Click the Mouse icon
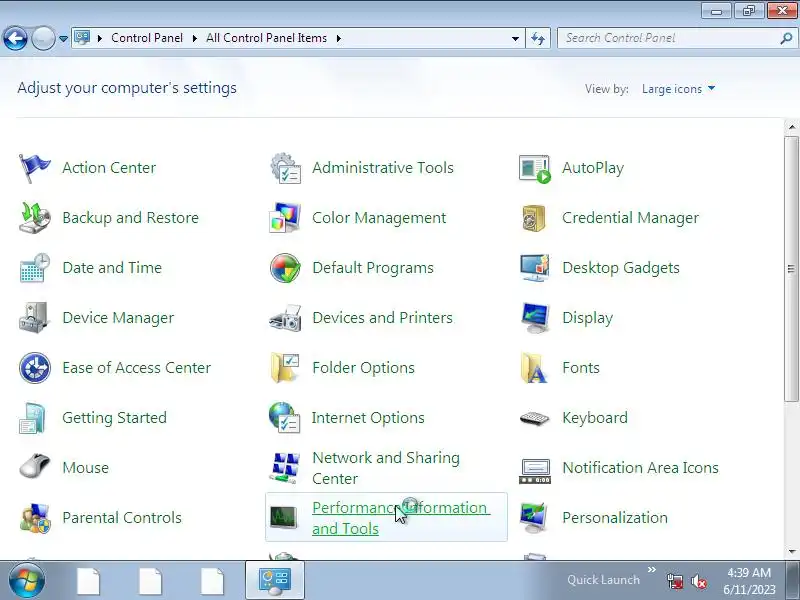Image resolution: width=800 pixels, height=600 pixels. pyautogui.click(x=35, y=466)
